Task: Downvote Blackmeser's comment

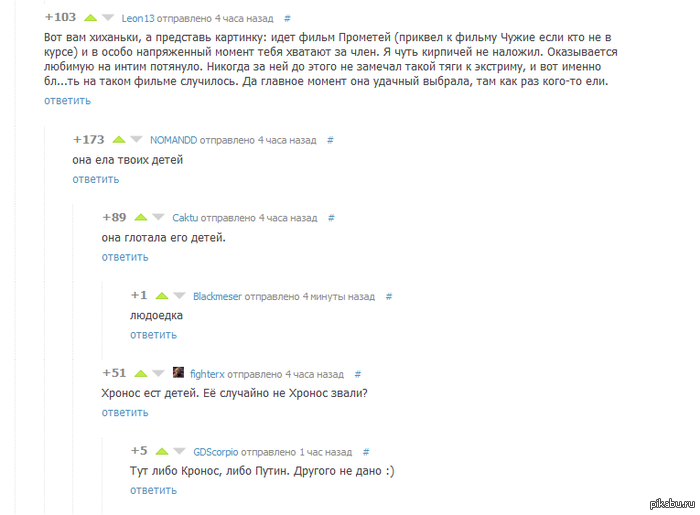Action: click(x=179, y=295)
